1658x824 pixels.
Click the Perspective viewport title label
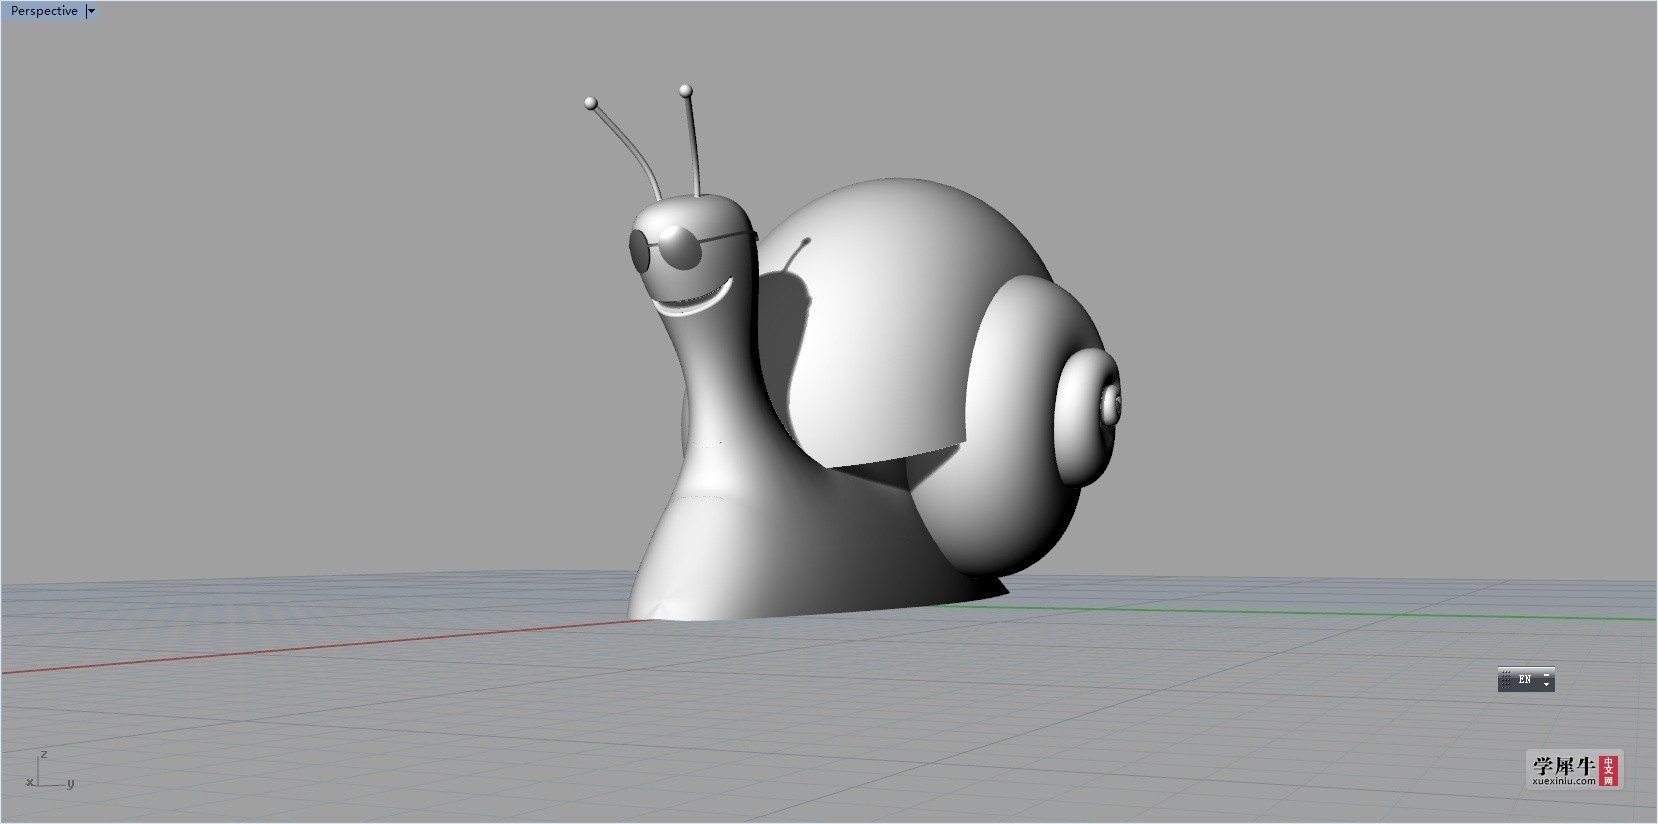pyautogui.click(x=44, y=11)
